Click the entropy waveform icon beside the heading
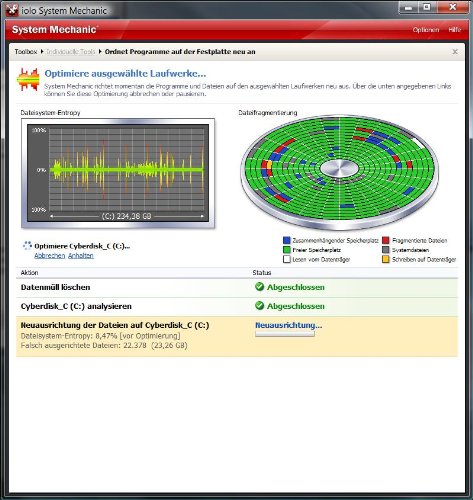The height and width of the screenshot is (500, 473). click(x=28, y=79)
